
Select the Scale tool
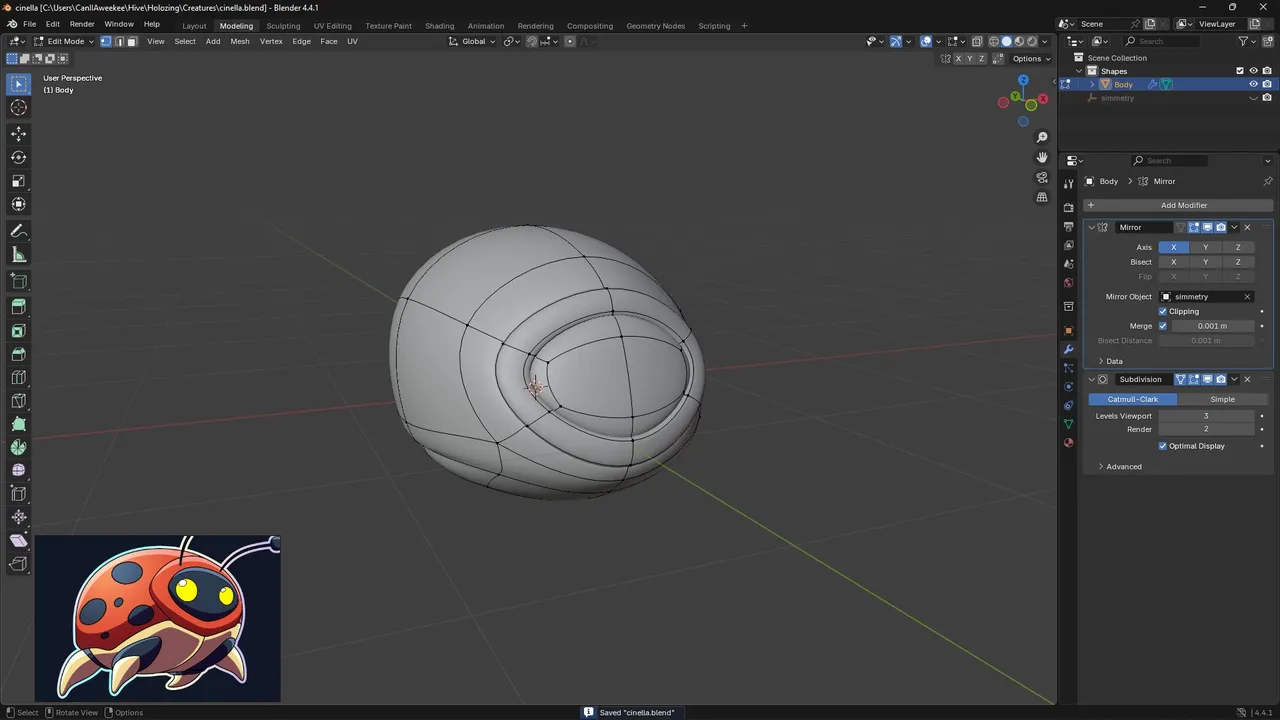click(19, 181)
